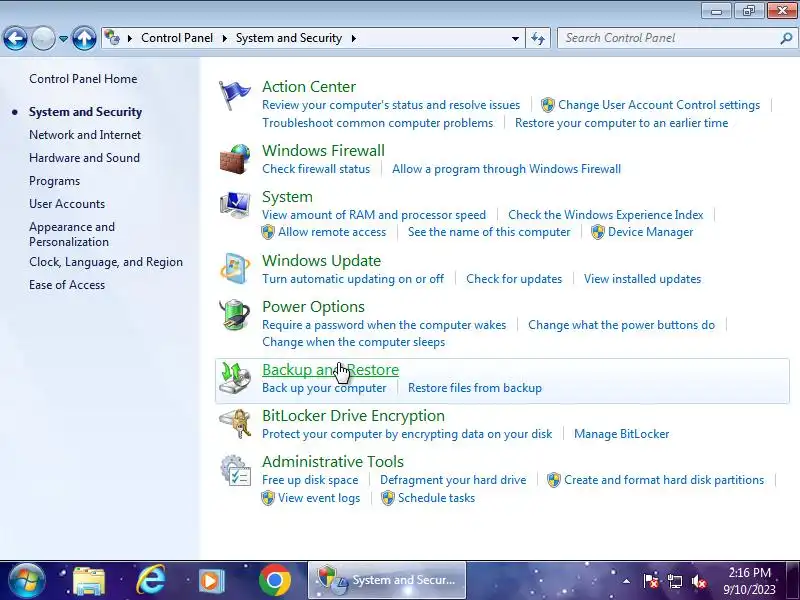Click Check for updates
Viewport: 800px width, 600px height.
tap(514, 279)
